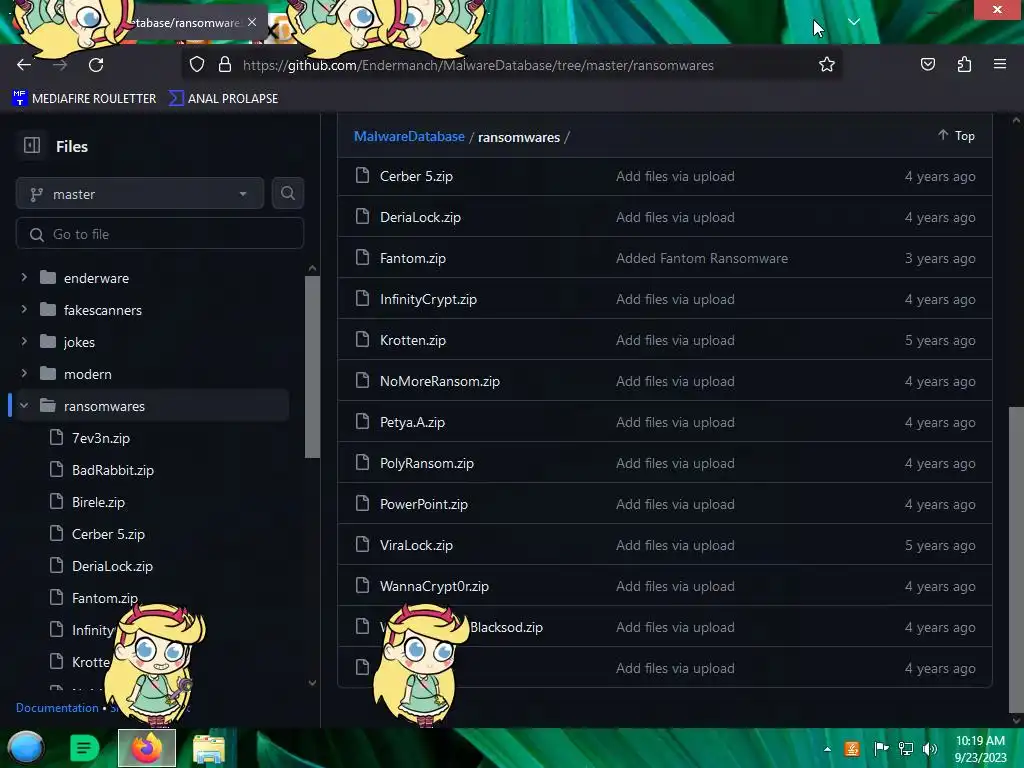
Task: Open WannaCrypt0r.zip file link
Action: click(x=434, y=586)
